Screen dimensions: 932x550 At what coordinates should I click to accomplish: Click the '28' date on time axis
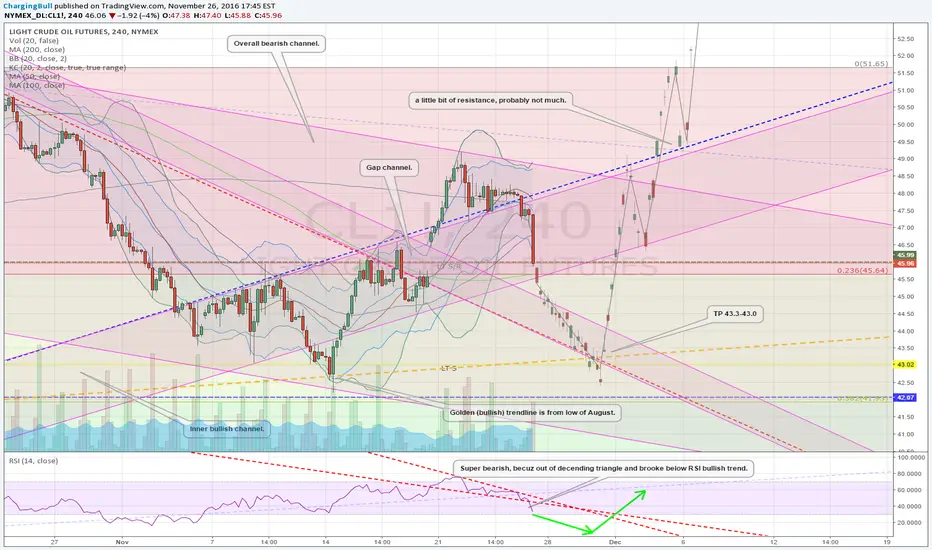(x=547, y=542)
